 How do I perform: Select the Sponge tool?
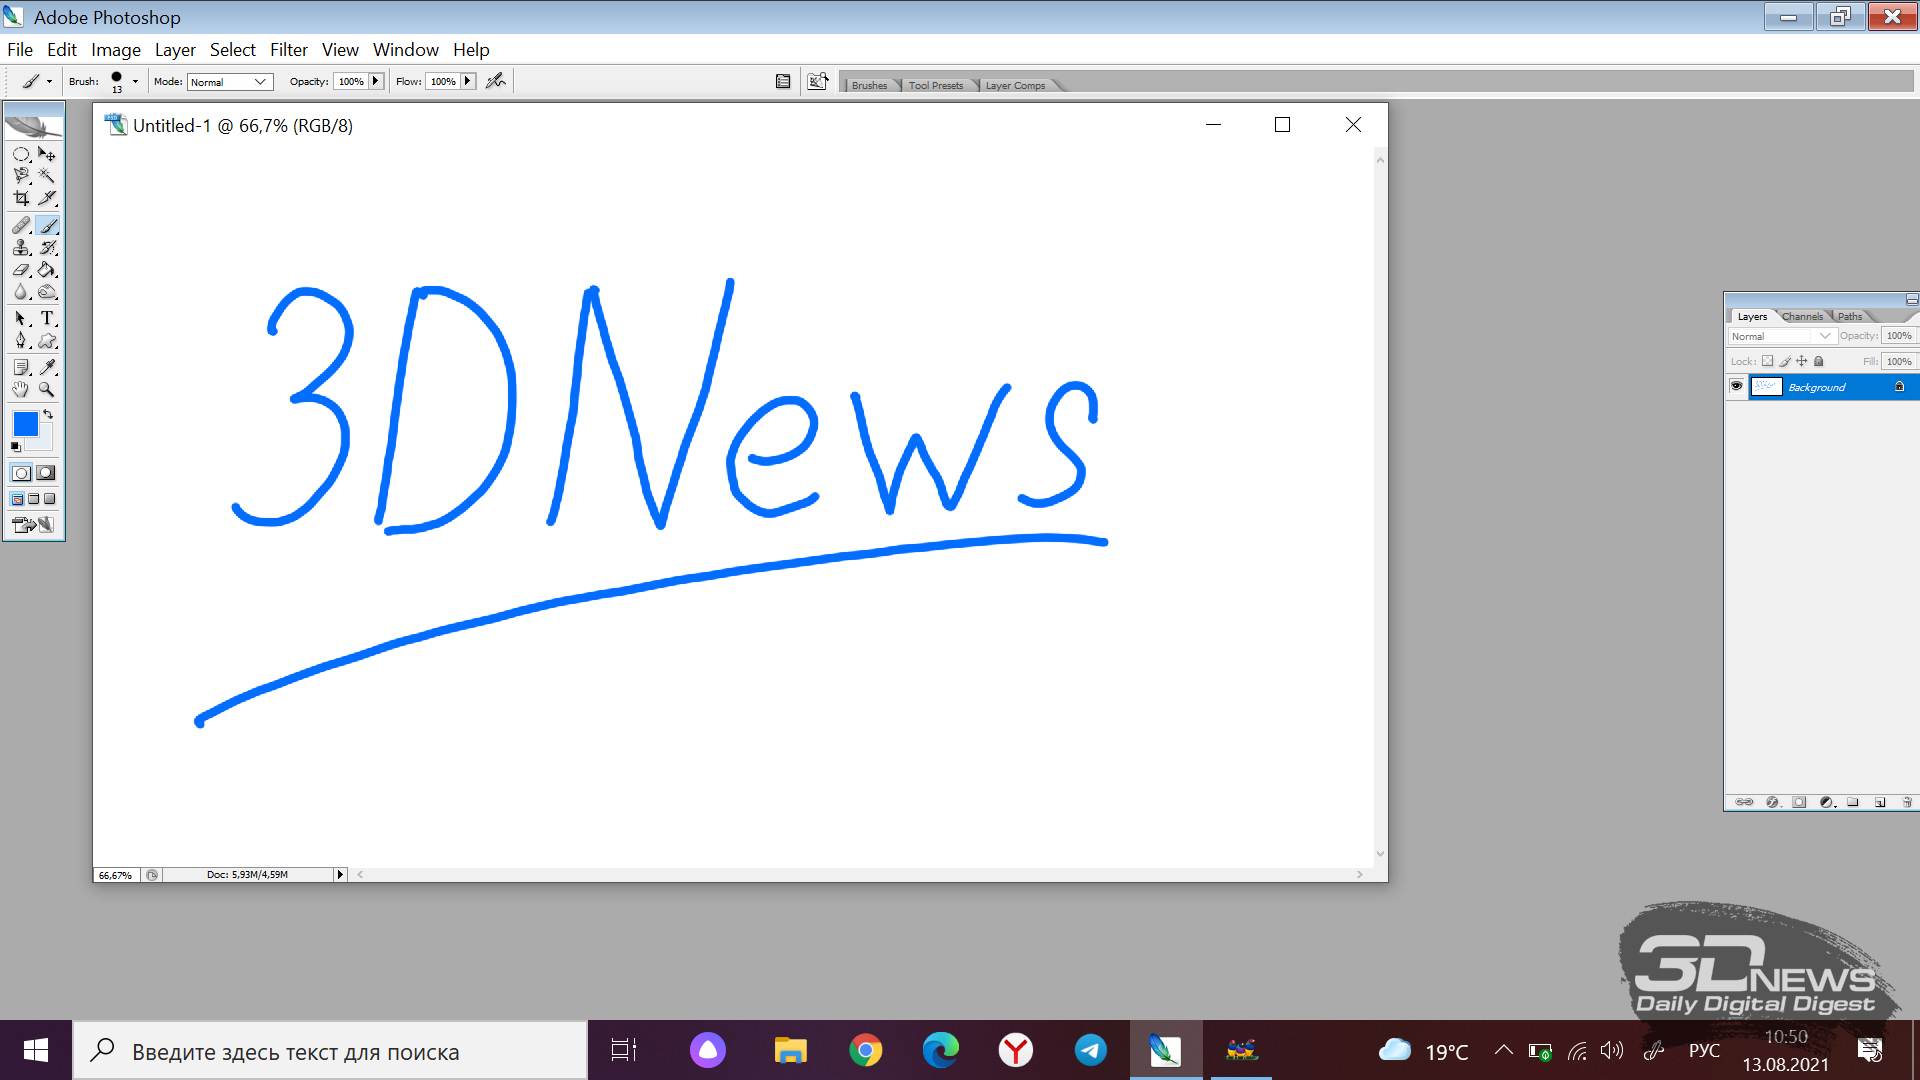(x=47, y=292)
